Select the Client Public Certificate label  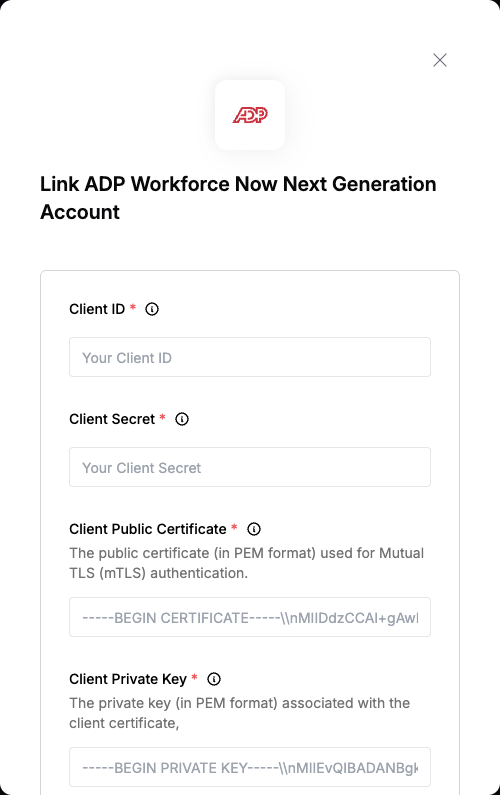pos(148,529)
